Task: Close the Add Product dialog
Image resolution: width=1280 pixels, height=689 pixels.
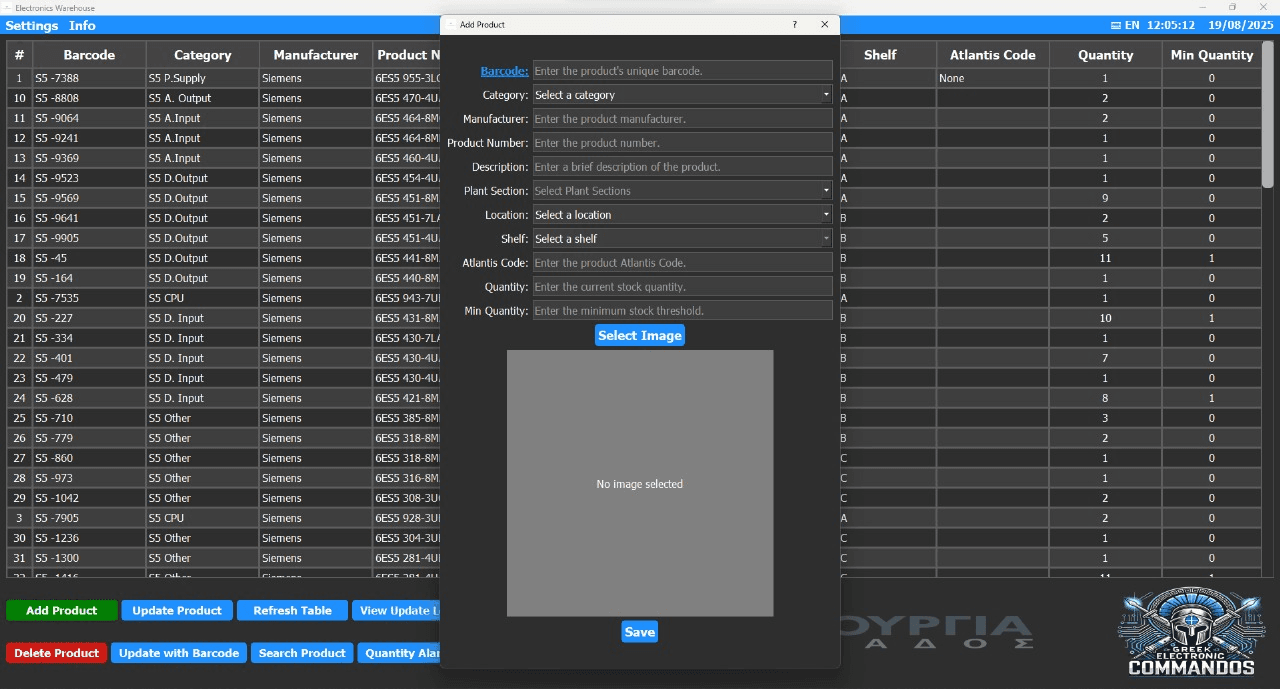Action: pos(824,24)
